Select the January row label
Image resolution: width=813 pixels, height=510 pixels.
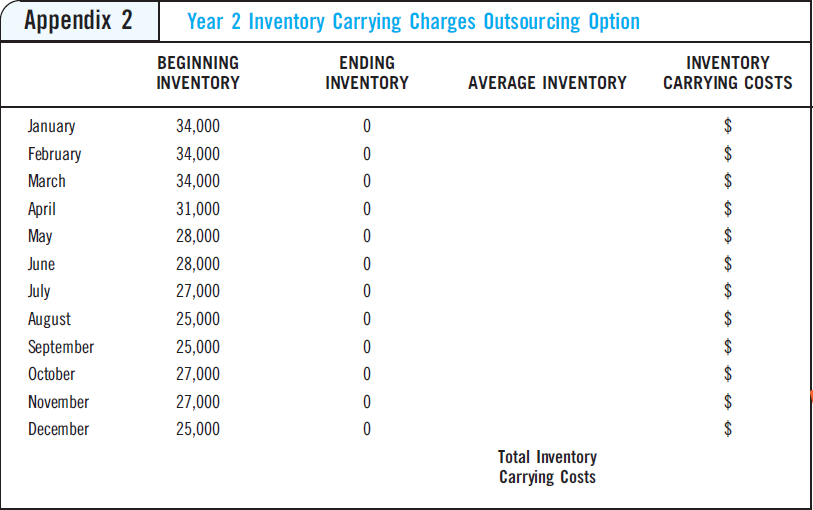(x=51, y=126)
